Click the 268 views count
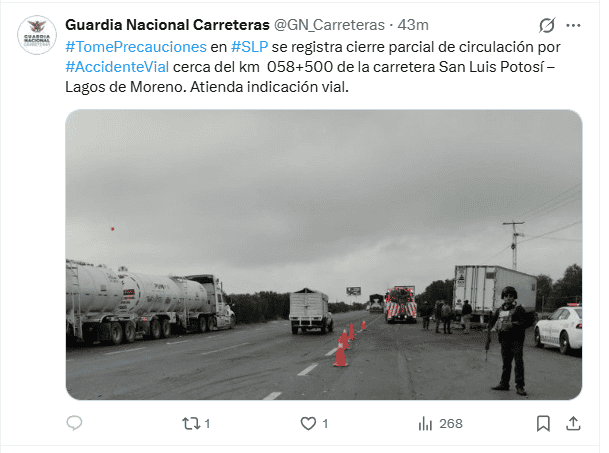Viewport: 609px width, 453px height. (451, 423)
